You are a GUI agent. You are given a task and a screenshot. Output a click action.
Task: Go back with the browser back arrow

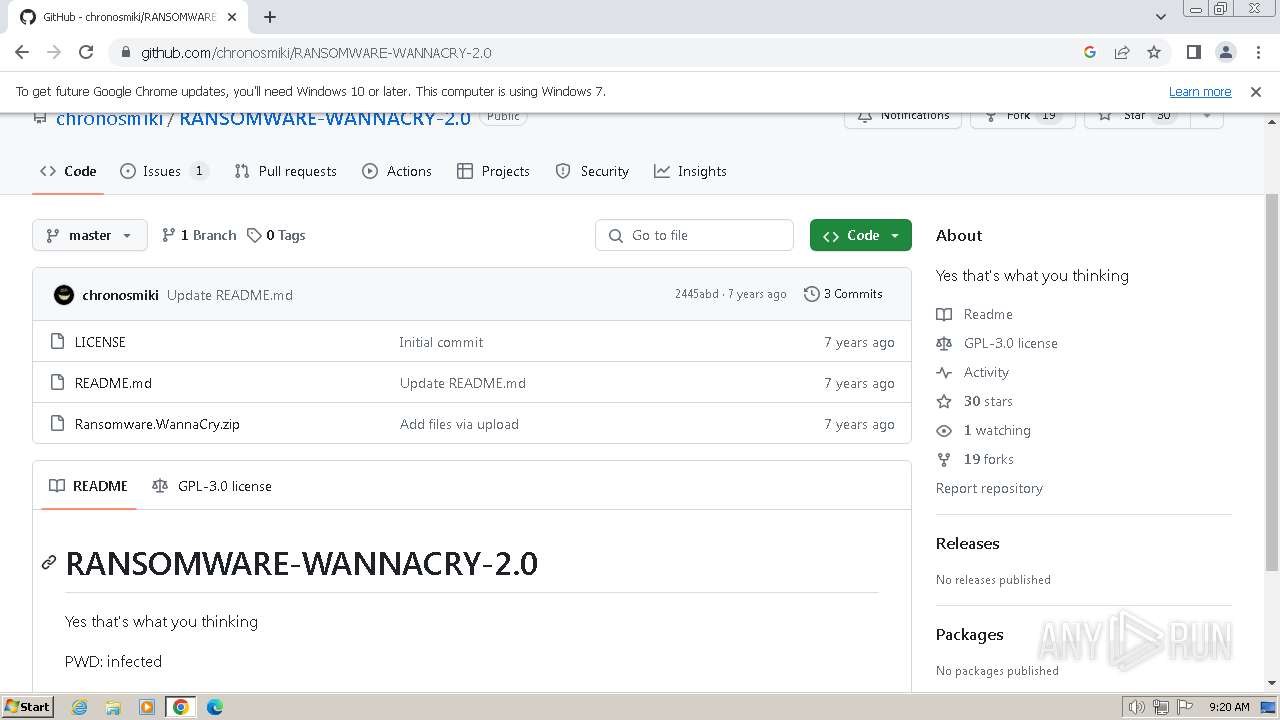point(22,52)
